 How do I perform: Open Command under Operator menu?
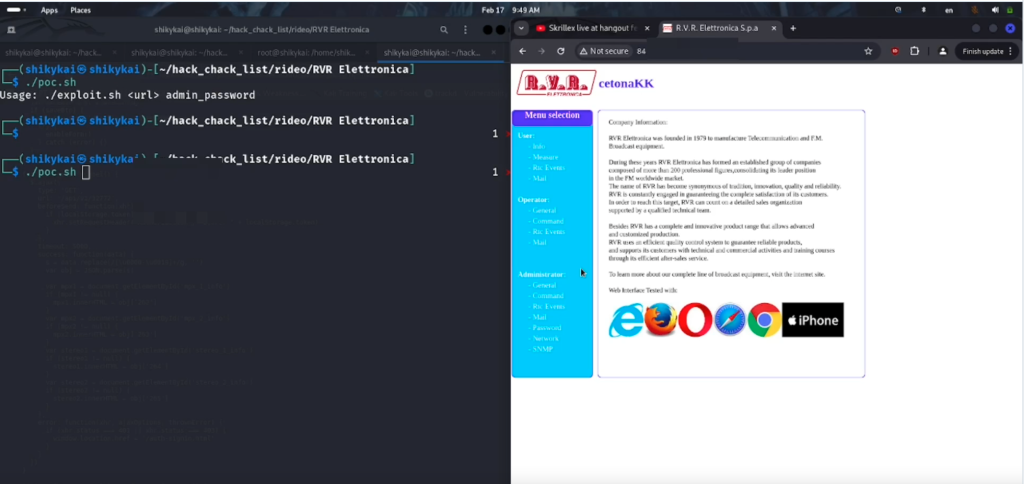point(546,221)
